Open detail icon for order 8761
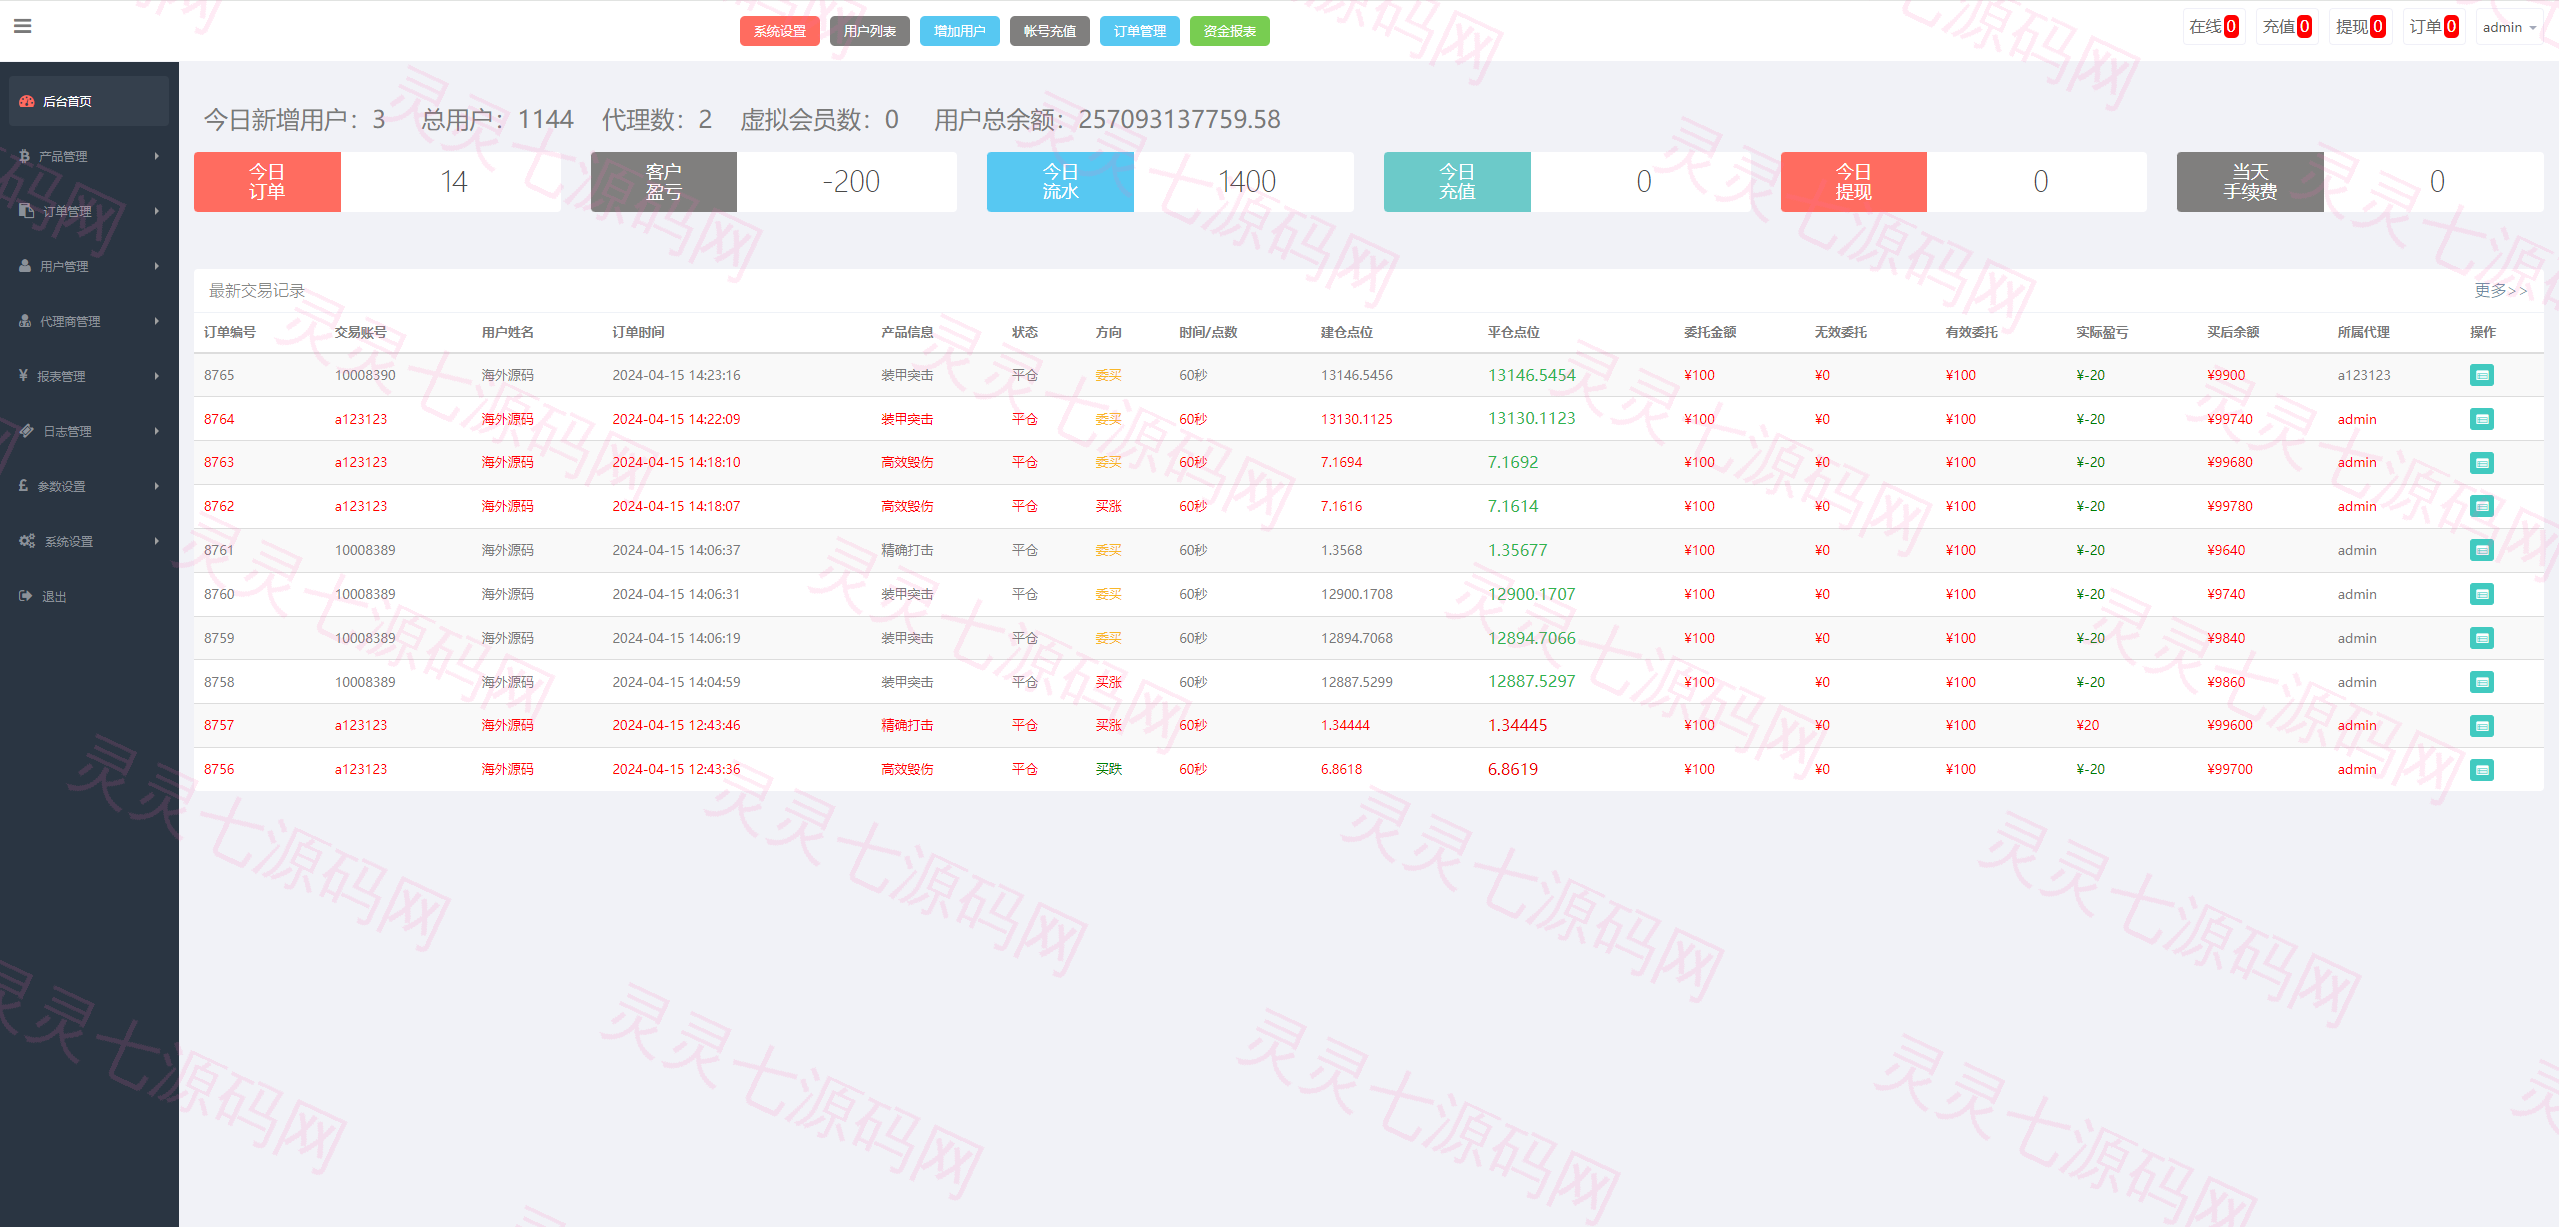Viewport: 2559px width, 1227px height. (2481, 550)
